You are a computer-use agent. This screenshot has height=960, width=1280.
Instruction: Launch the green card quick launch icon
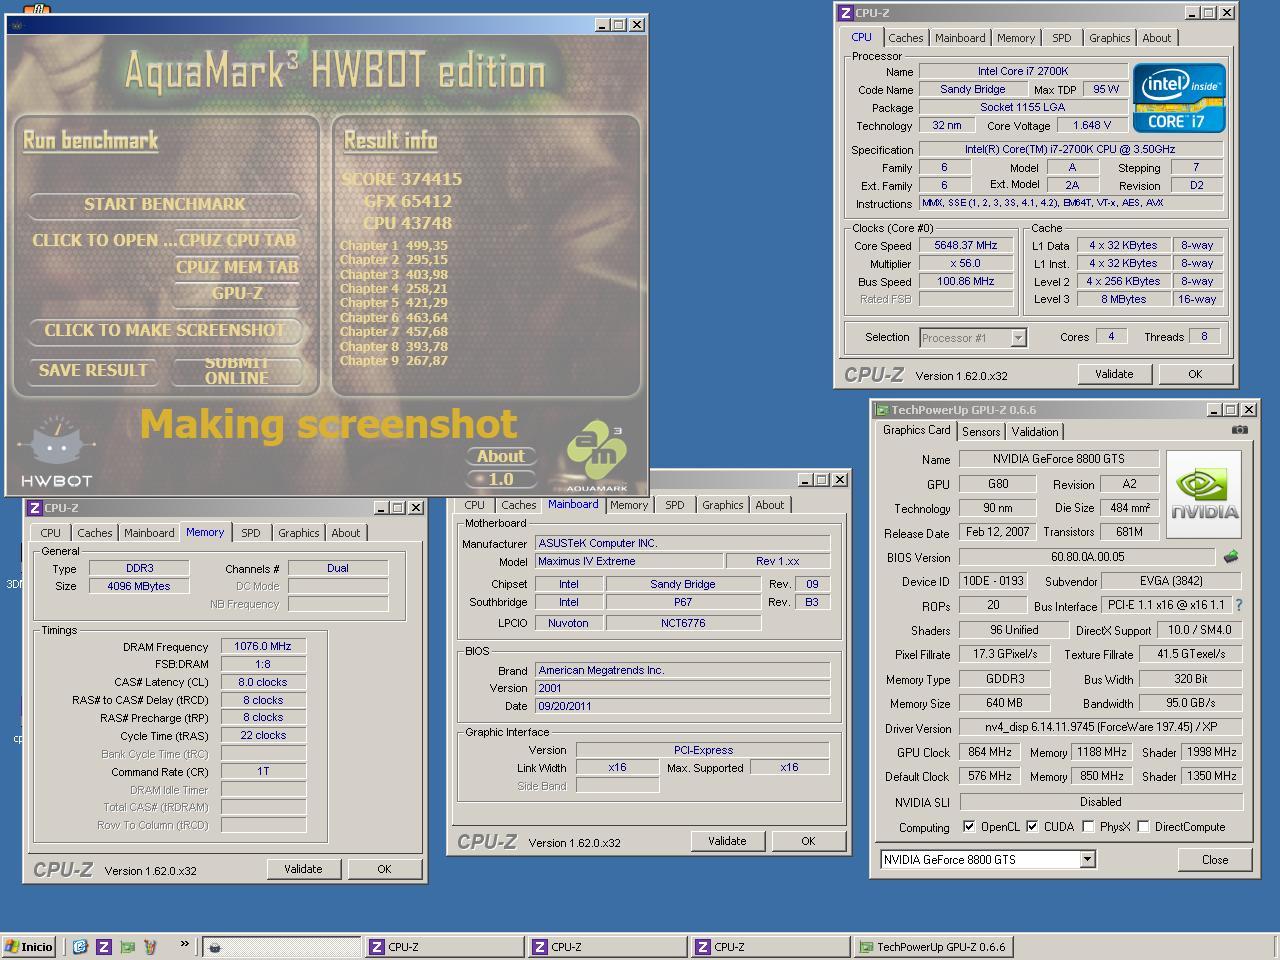tap(127, 946)
